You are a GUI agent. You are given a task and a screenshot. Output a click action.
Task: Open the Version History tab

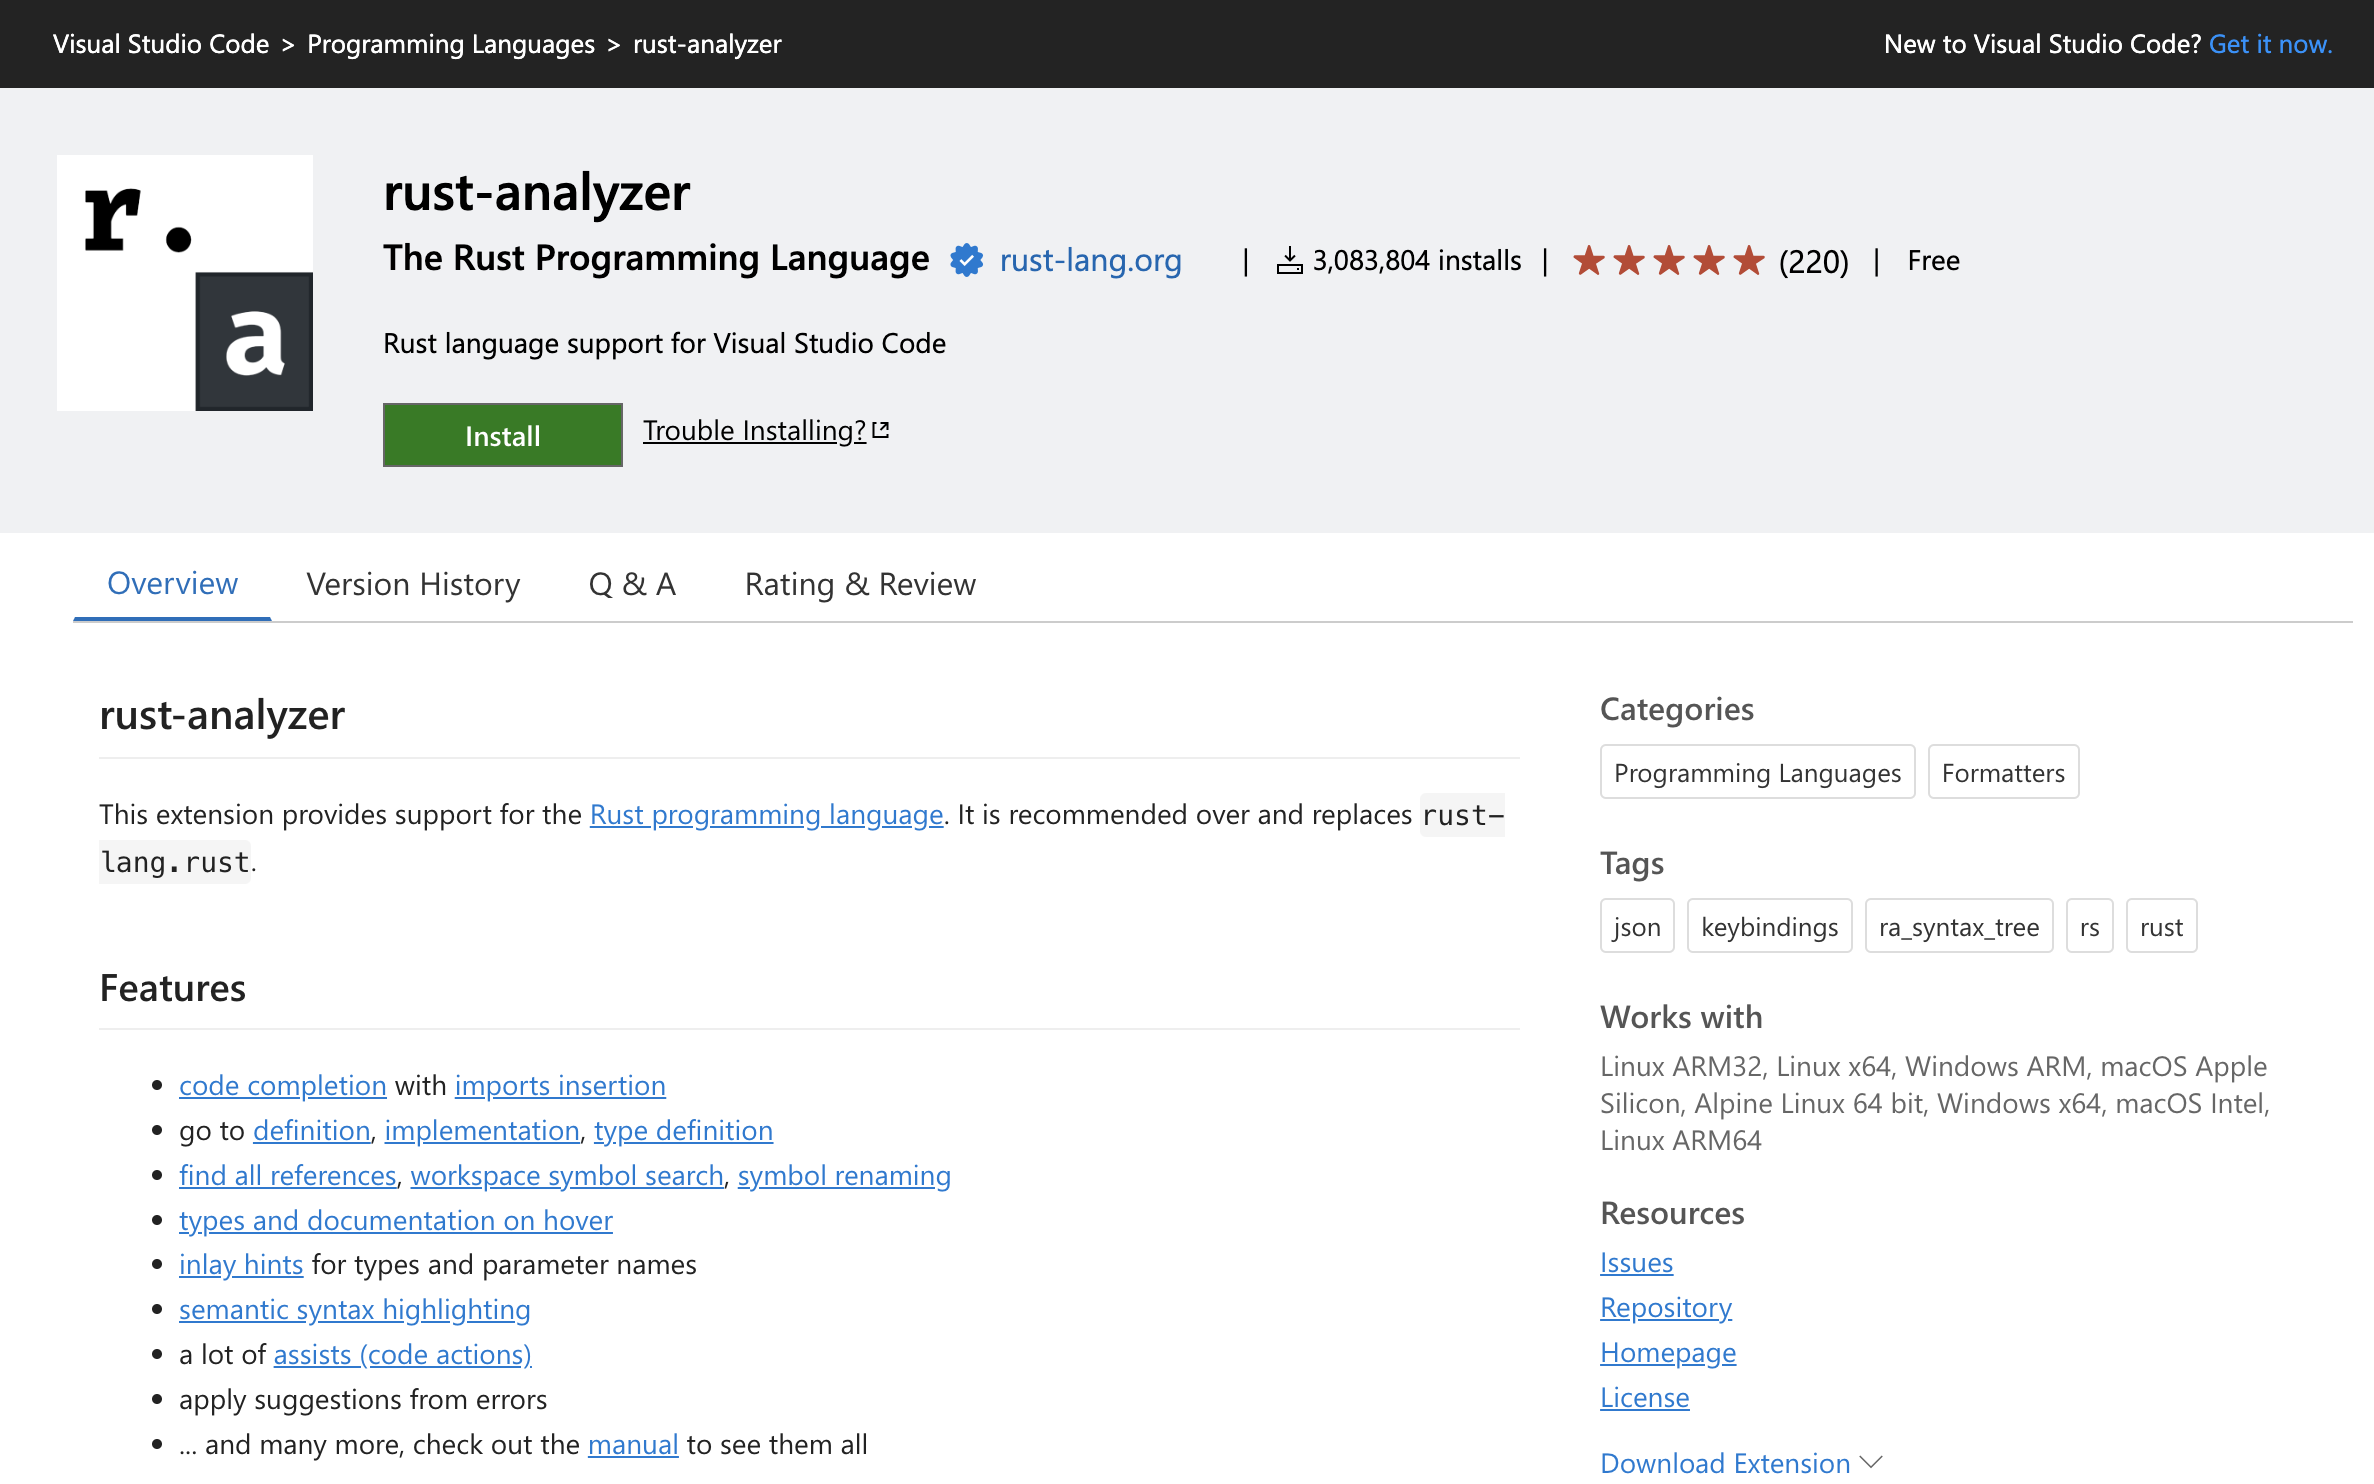pyautogui.click(x=413, y=584)
